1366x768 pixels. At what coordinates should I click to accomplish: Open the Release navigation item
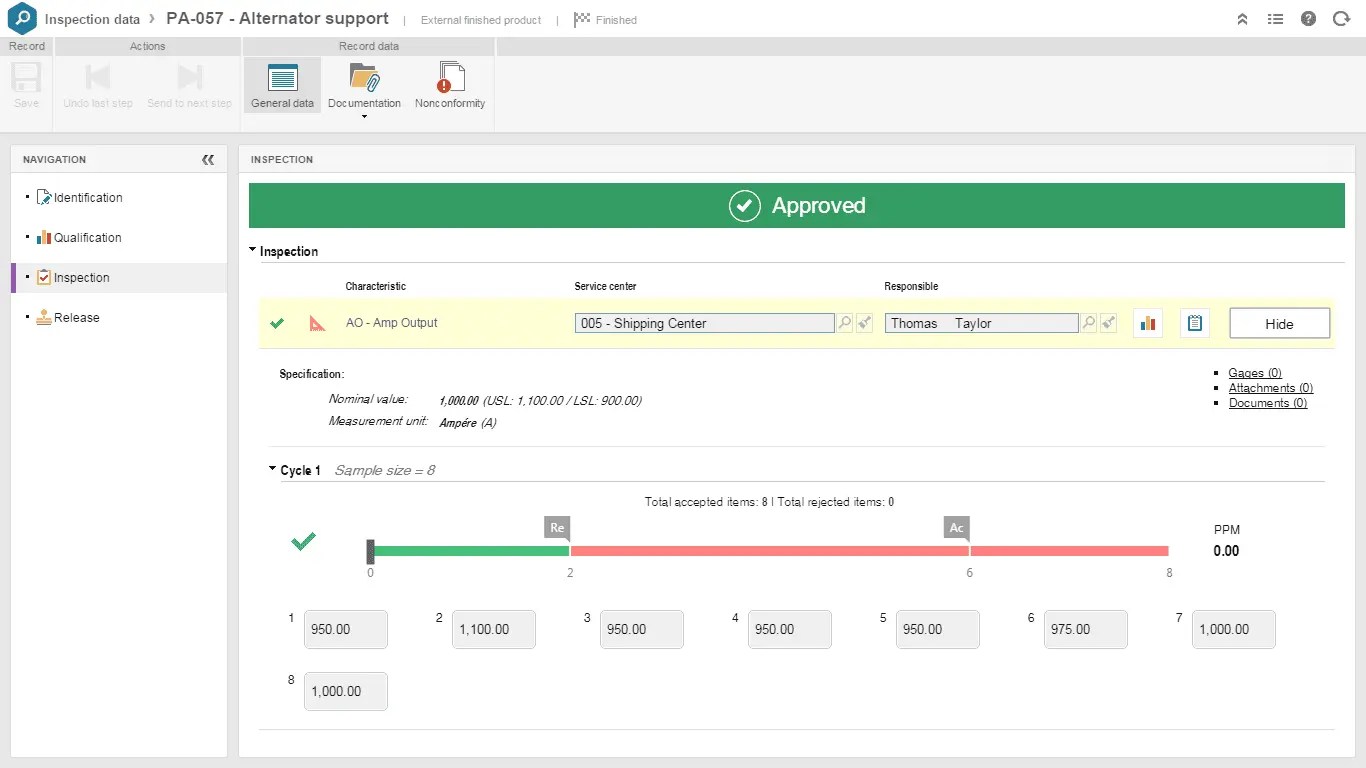(x=77, y=318)
